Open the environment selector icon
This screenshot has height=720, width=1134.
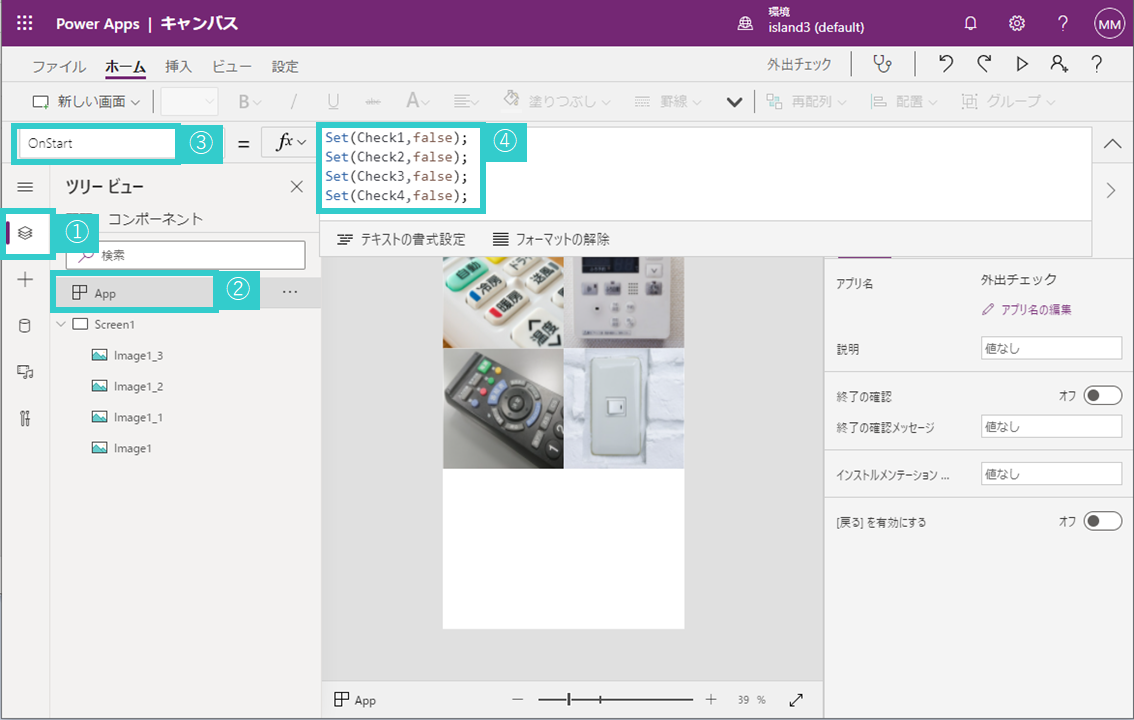[745, 24]
